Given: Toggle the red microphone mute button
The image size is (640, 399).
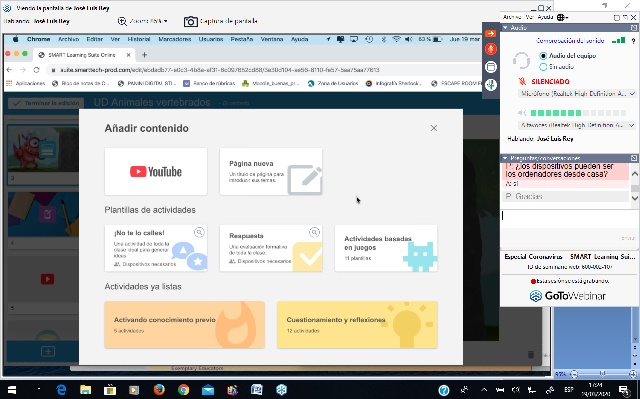Looking at the screenshot, I should [x=491, y=49].
